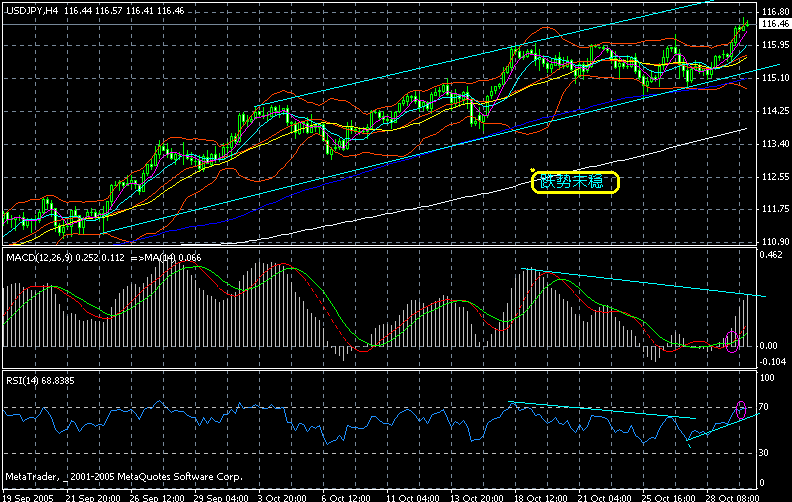Click the current price tag 116.46
The height and width of the screenshot is (502, 792).
pyautogui.click(x=775, y=24)
